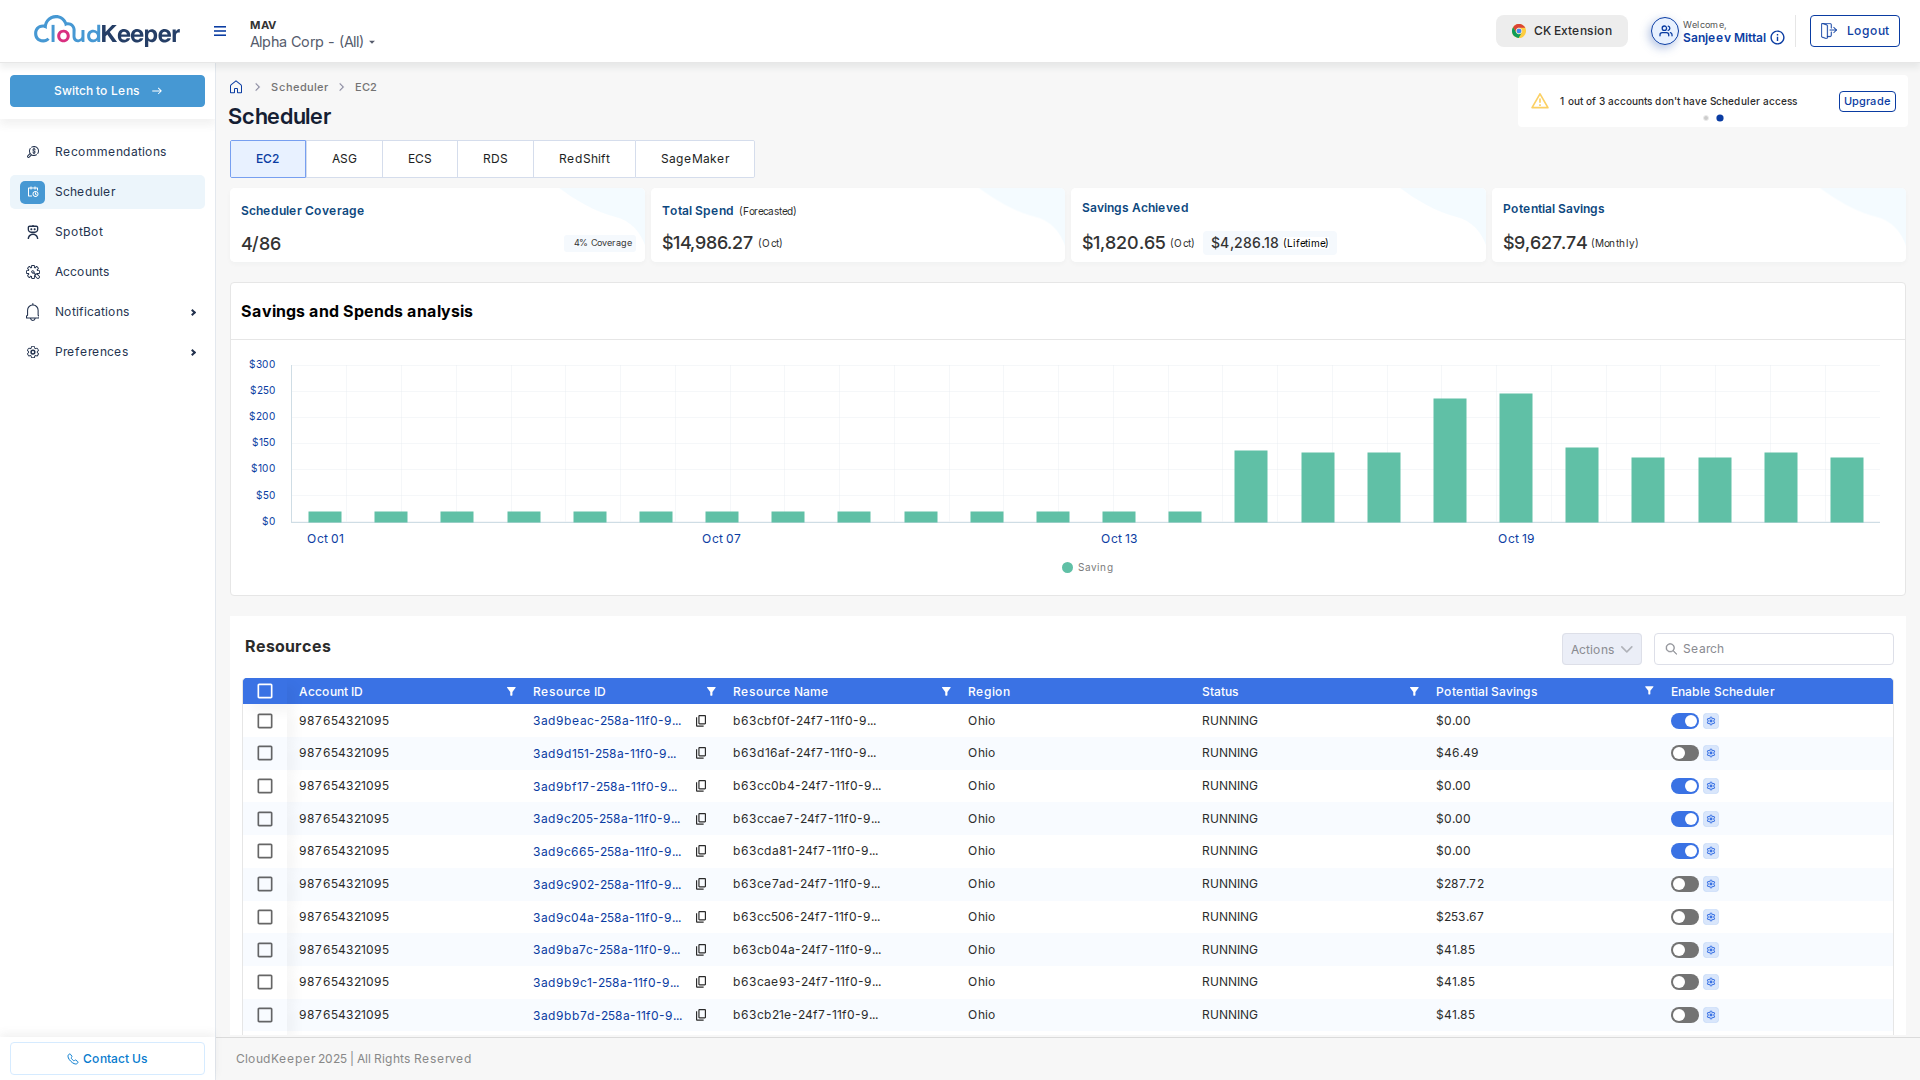Copy resource ID 3ad9c902-258a
Screen dimensions: 1920x1080
coord(701,884)
